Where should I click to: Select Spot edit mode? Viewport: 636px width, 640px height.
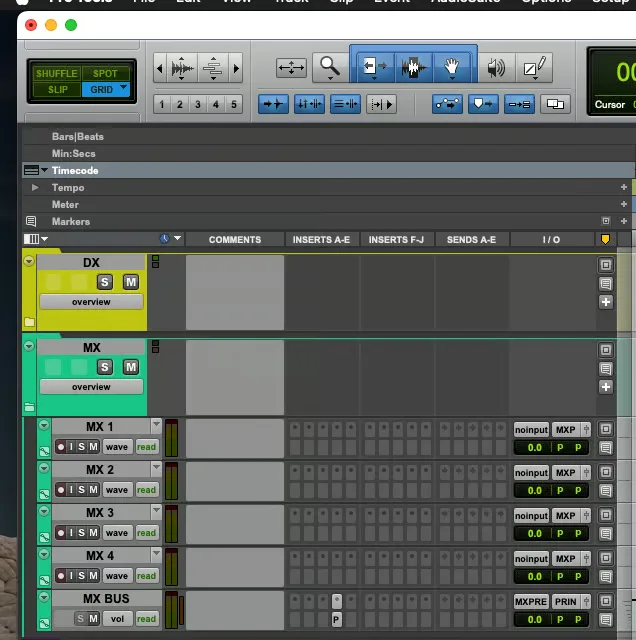[x=105, y=73]
